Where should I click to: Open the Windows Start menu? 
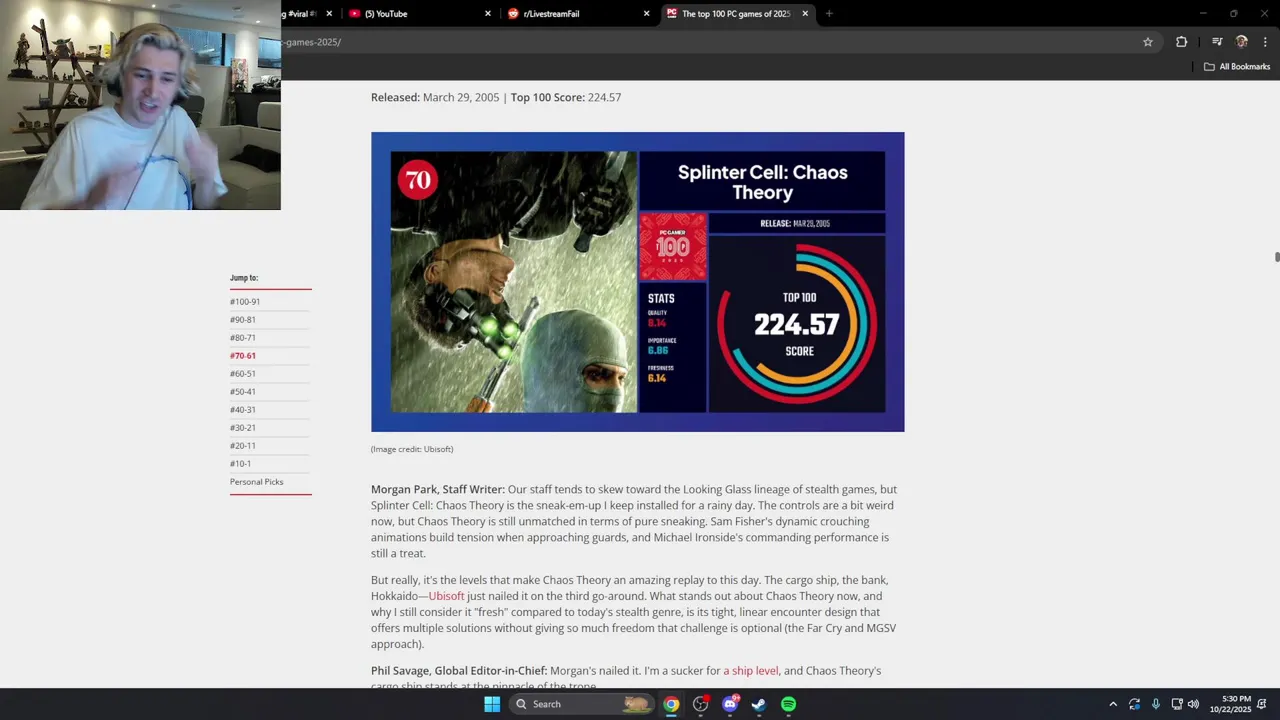click(x=492, y=704)
